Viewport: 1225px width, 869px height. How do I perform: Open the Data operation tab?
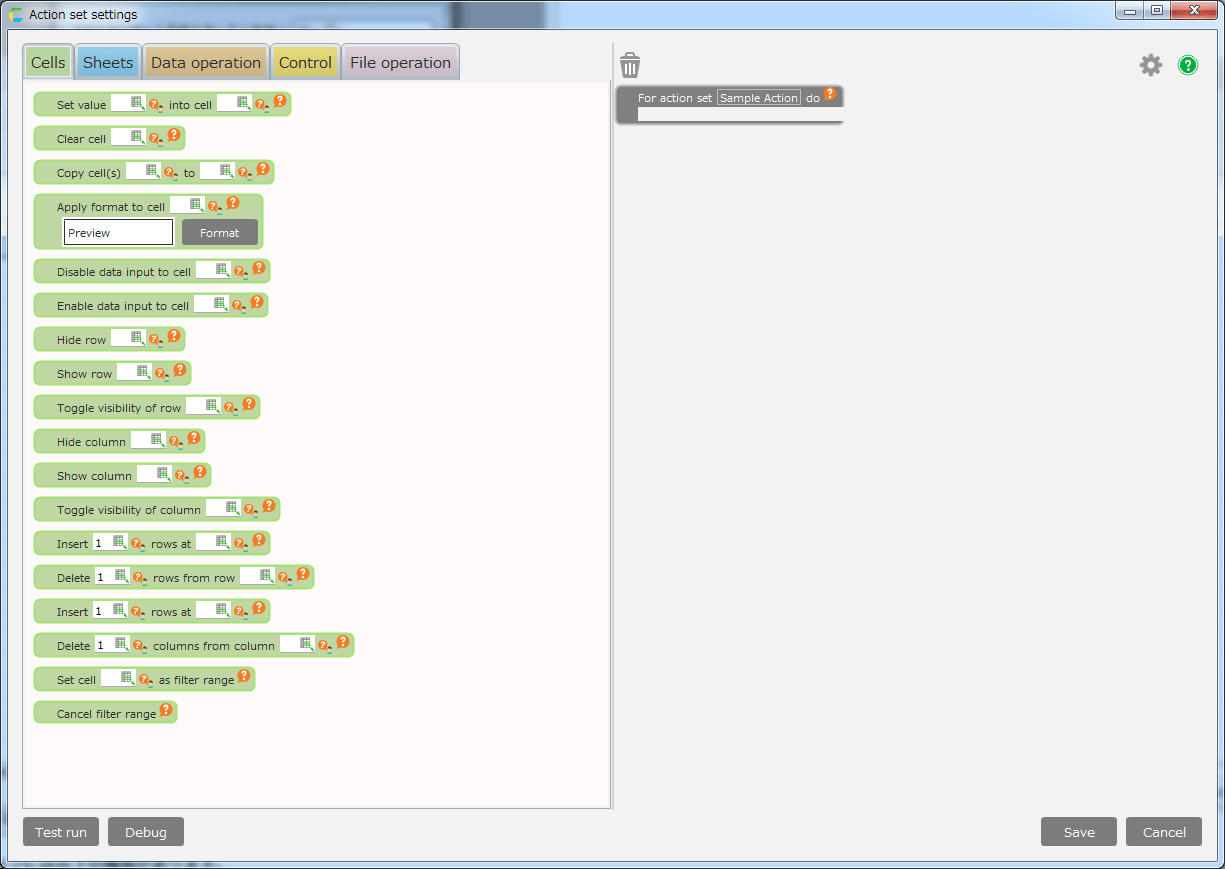pyautogui.click(x=205, y=62)
